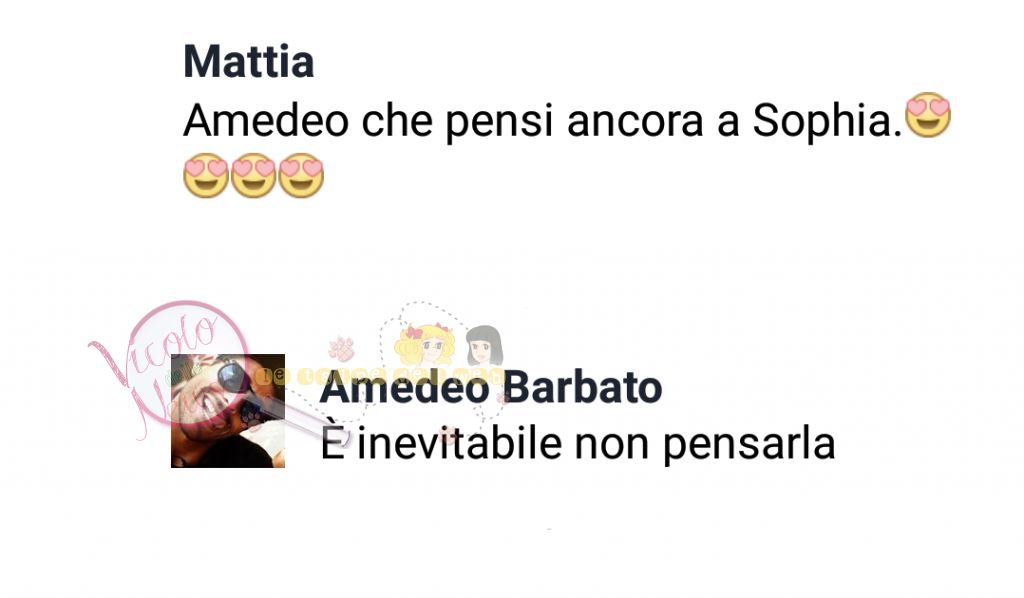Click Amedeo Barbato's profile picture
1024x598 pixels.
click(228, 411)
